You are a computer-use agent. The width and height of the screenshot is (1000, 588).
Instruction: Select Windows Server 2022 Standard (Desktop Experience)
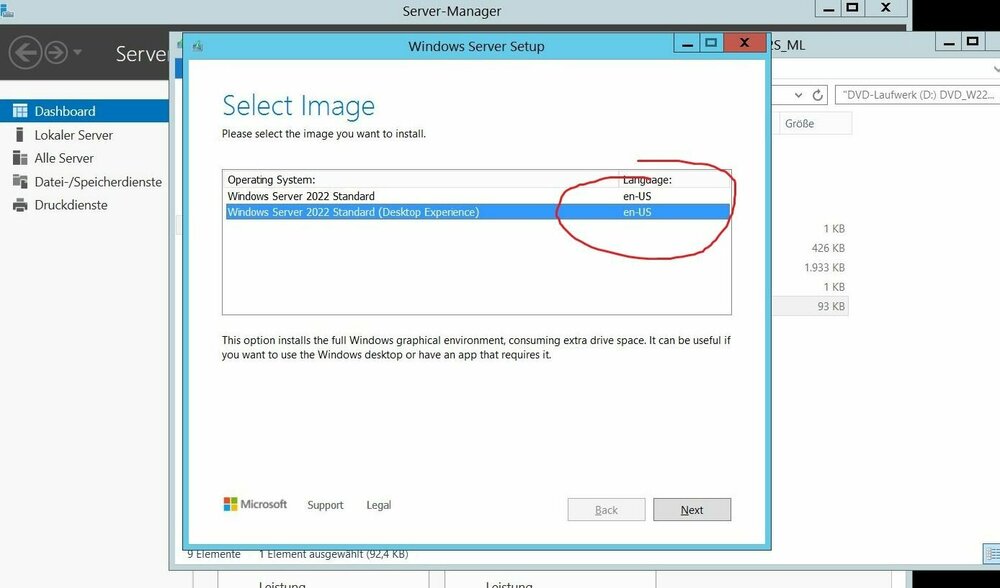pyautogui.click(x=353, y=212)
